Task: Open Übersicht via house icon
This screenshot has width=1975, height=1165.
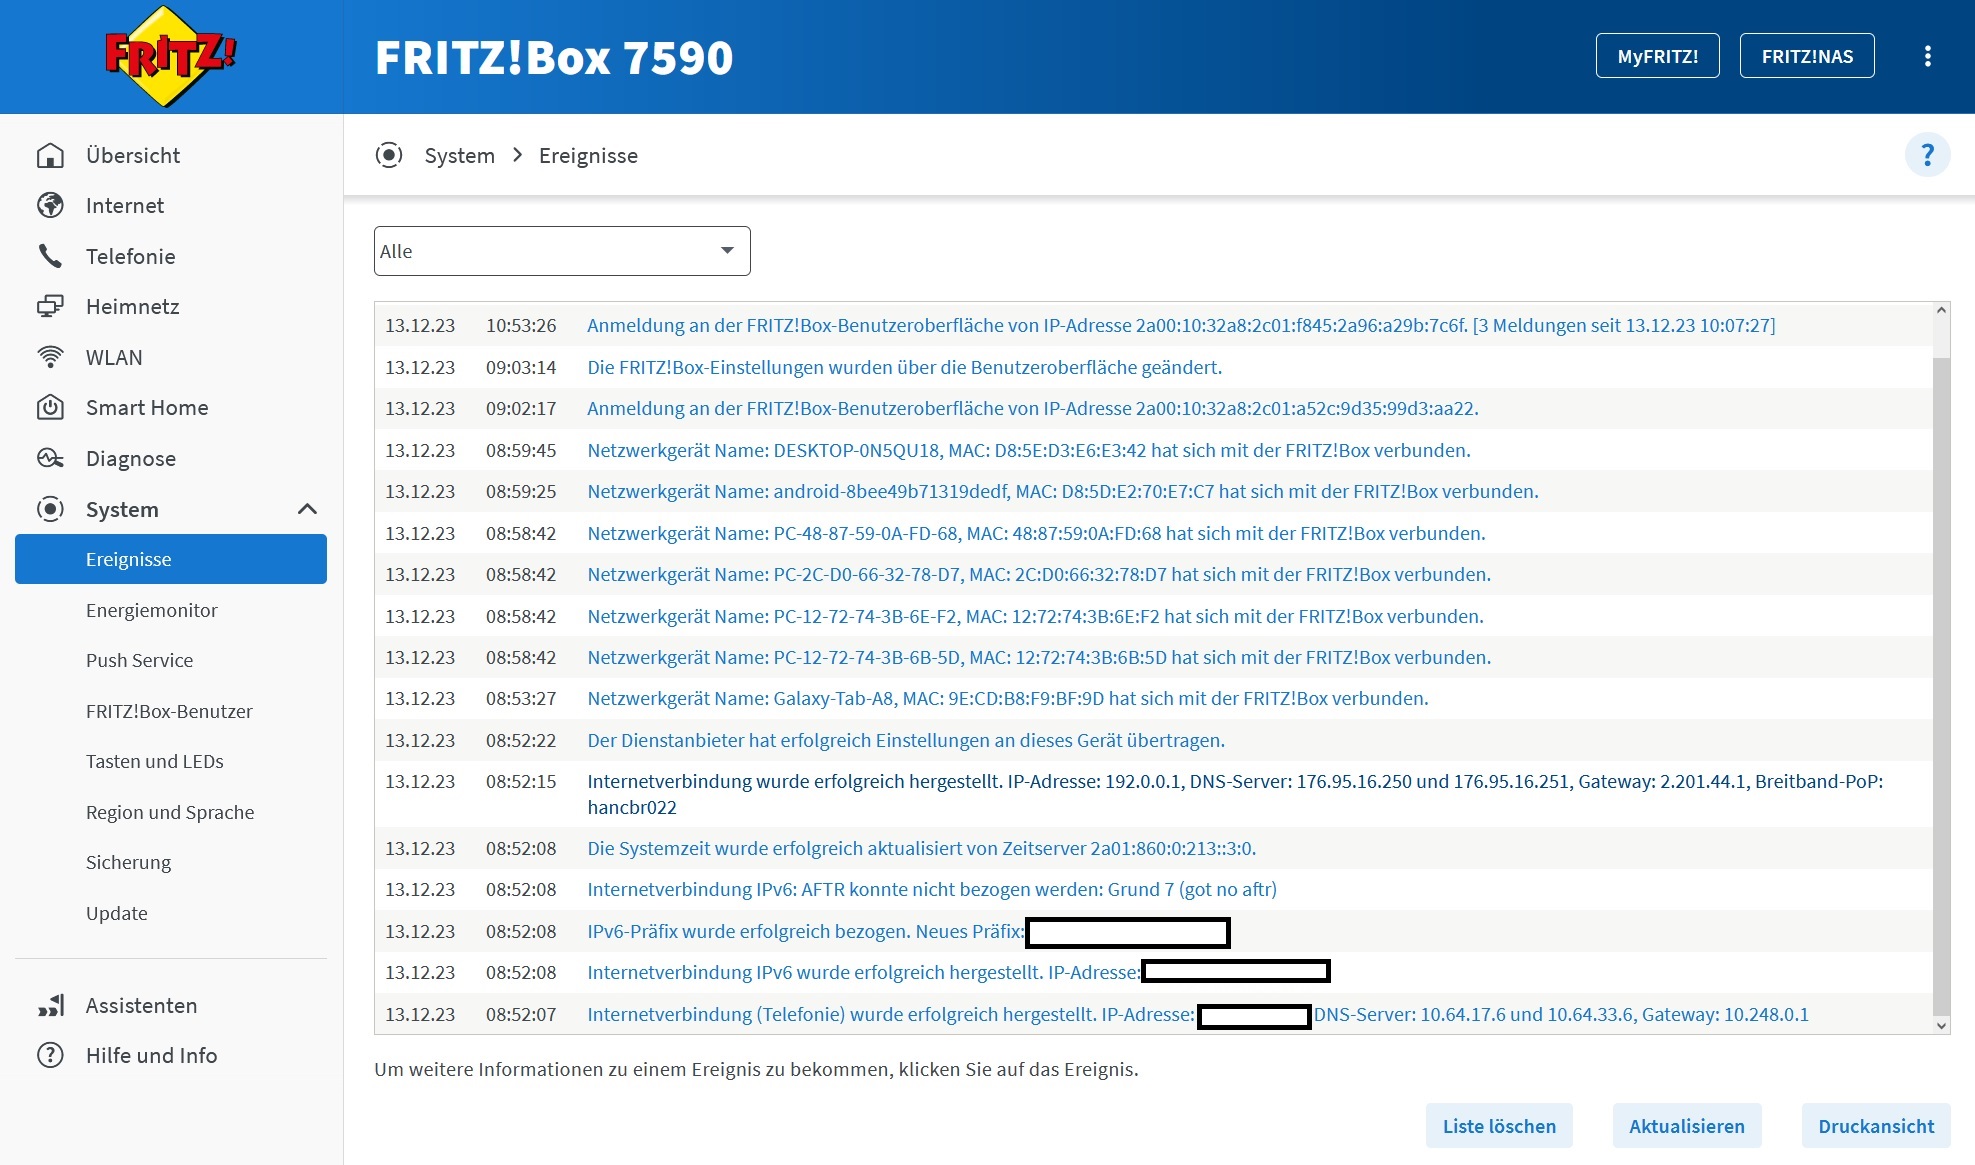Action: pyautogui.click(x=50, y=156)
